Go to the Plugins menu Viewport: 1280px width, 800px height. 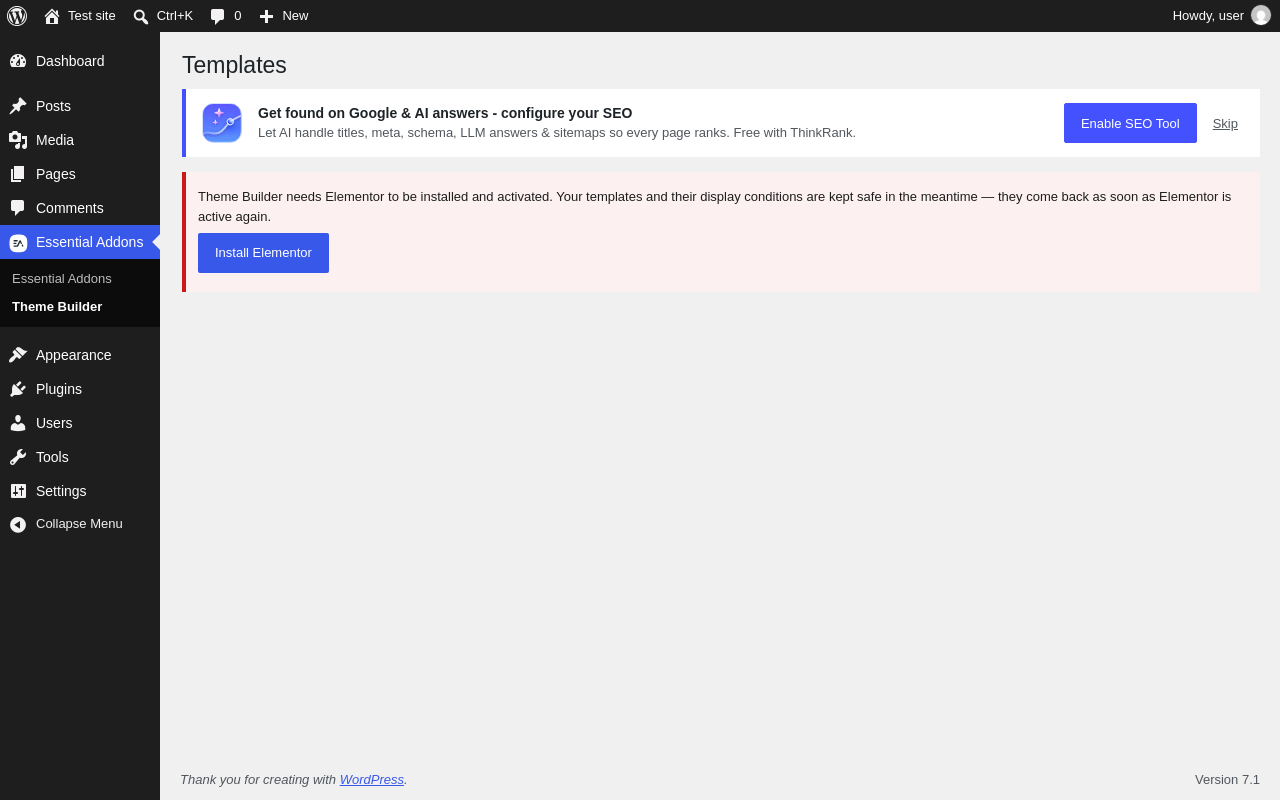(80, 389)
